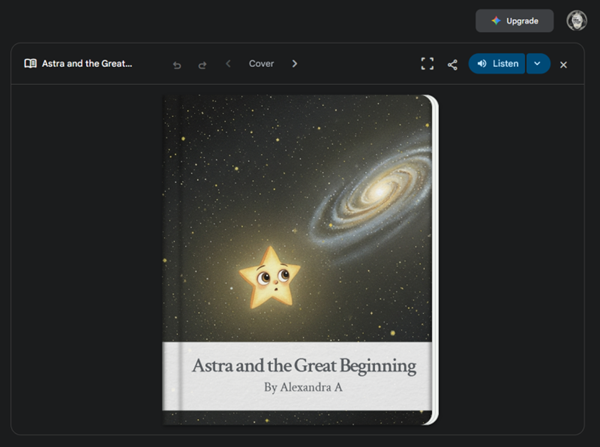Click the open book icon beside the title
This screenshot has width=600, height=447.
[31, 64]
